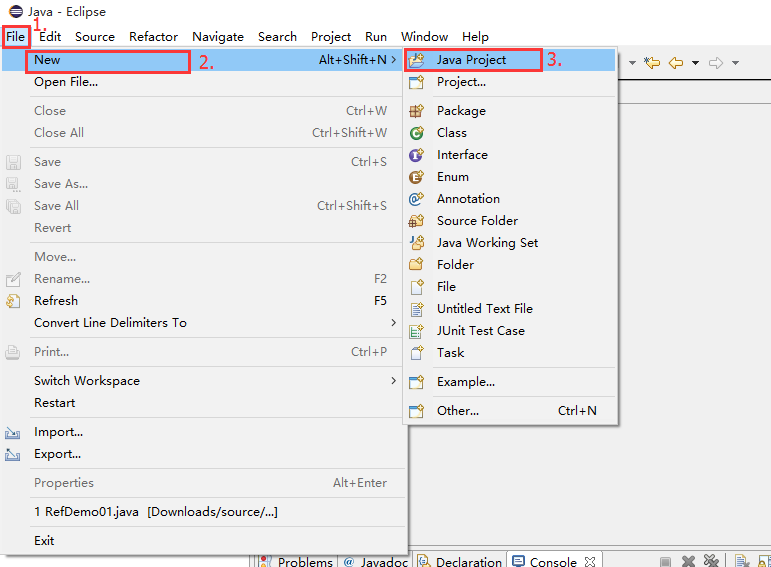The height and width of the screenshot is (567, 771).
Task: Click greyed Save All entry
Action: click(204, 206)
